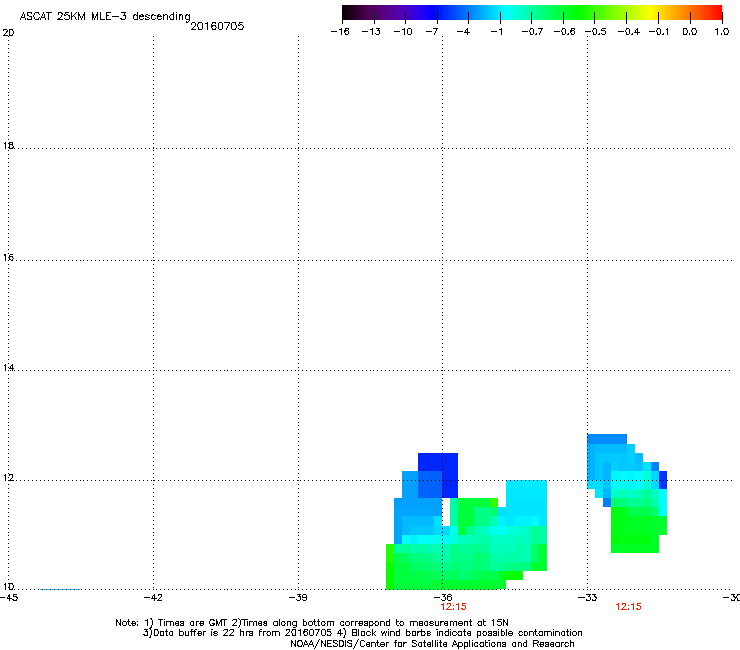Click the colorbar label -4
This screenshot has width=740, height=650.
463,32
